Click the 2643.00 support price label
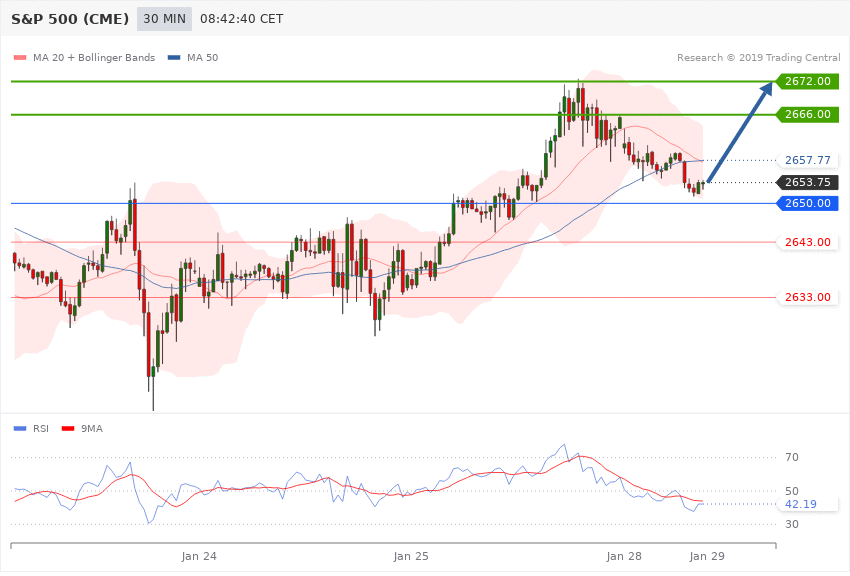850x576 pixels. pyautogui.click(x=808, y=242)
